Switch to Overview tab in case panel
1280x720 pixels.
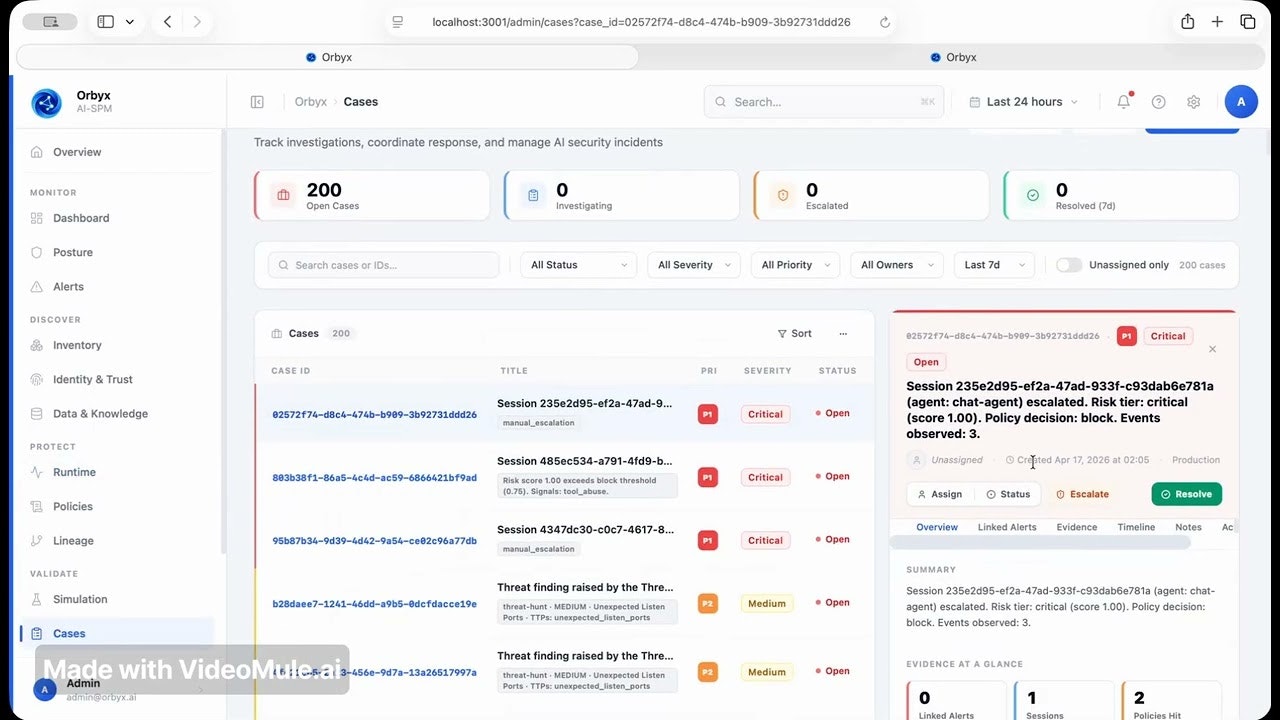(937, 527)
